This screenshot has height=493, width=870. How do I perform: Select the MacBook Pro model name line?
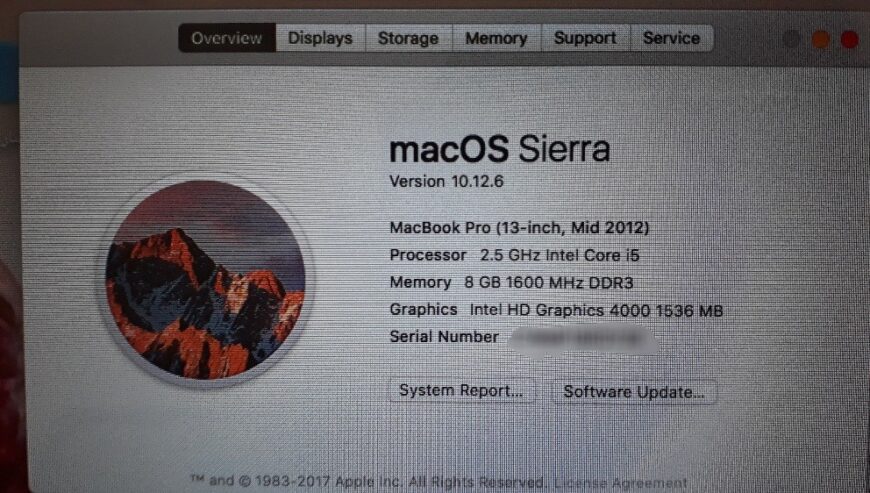pyautogui.click(x=519, y=227)
